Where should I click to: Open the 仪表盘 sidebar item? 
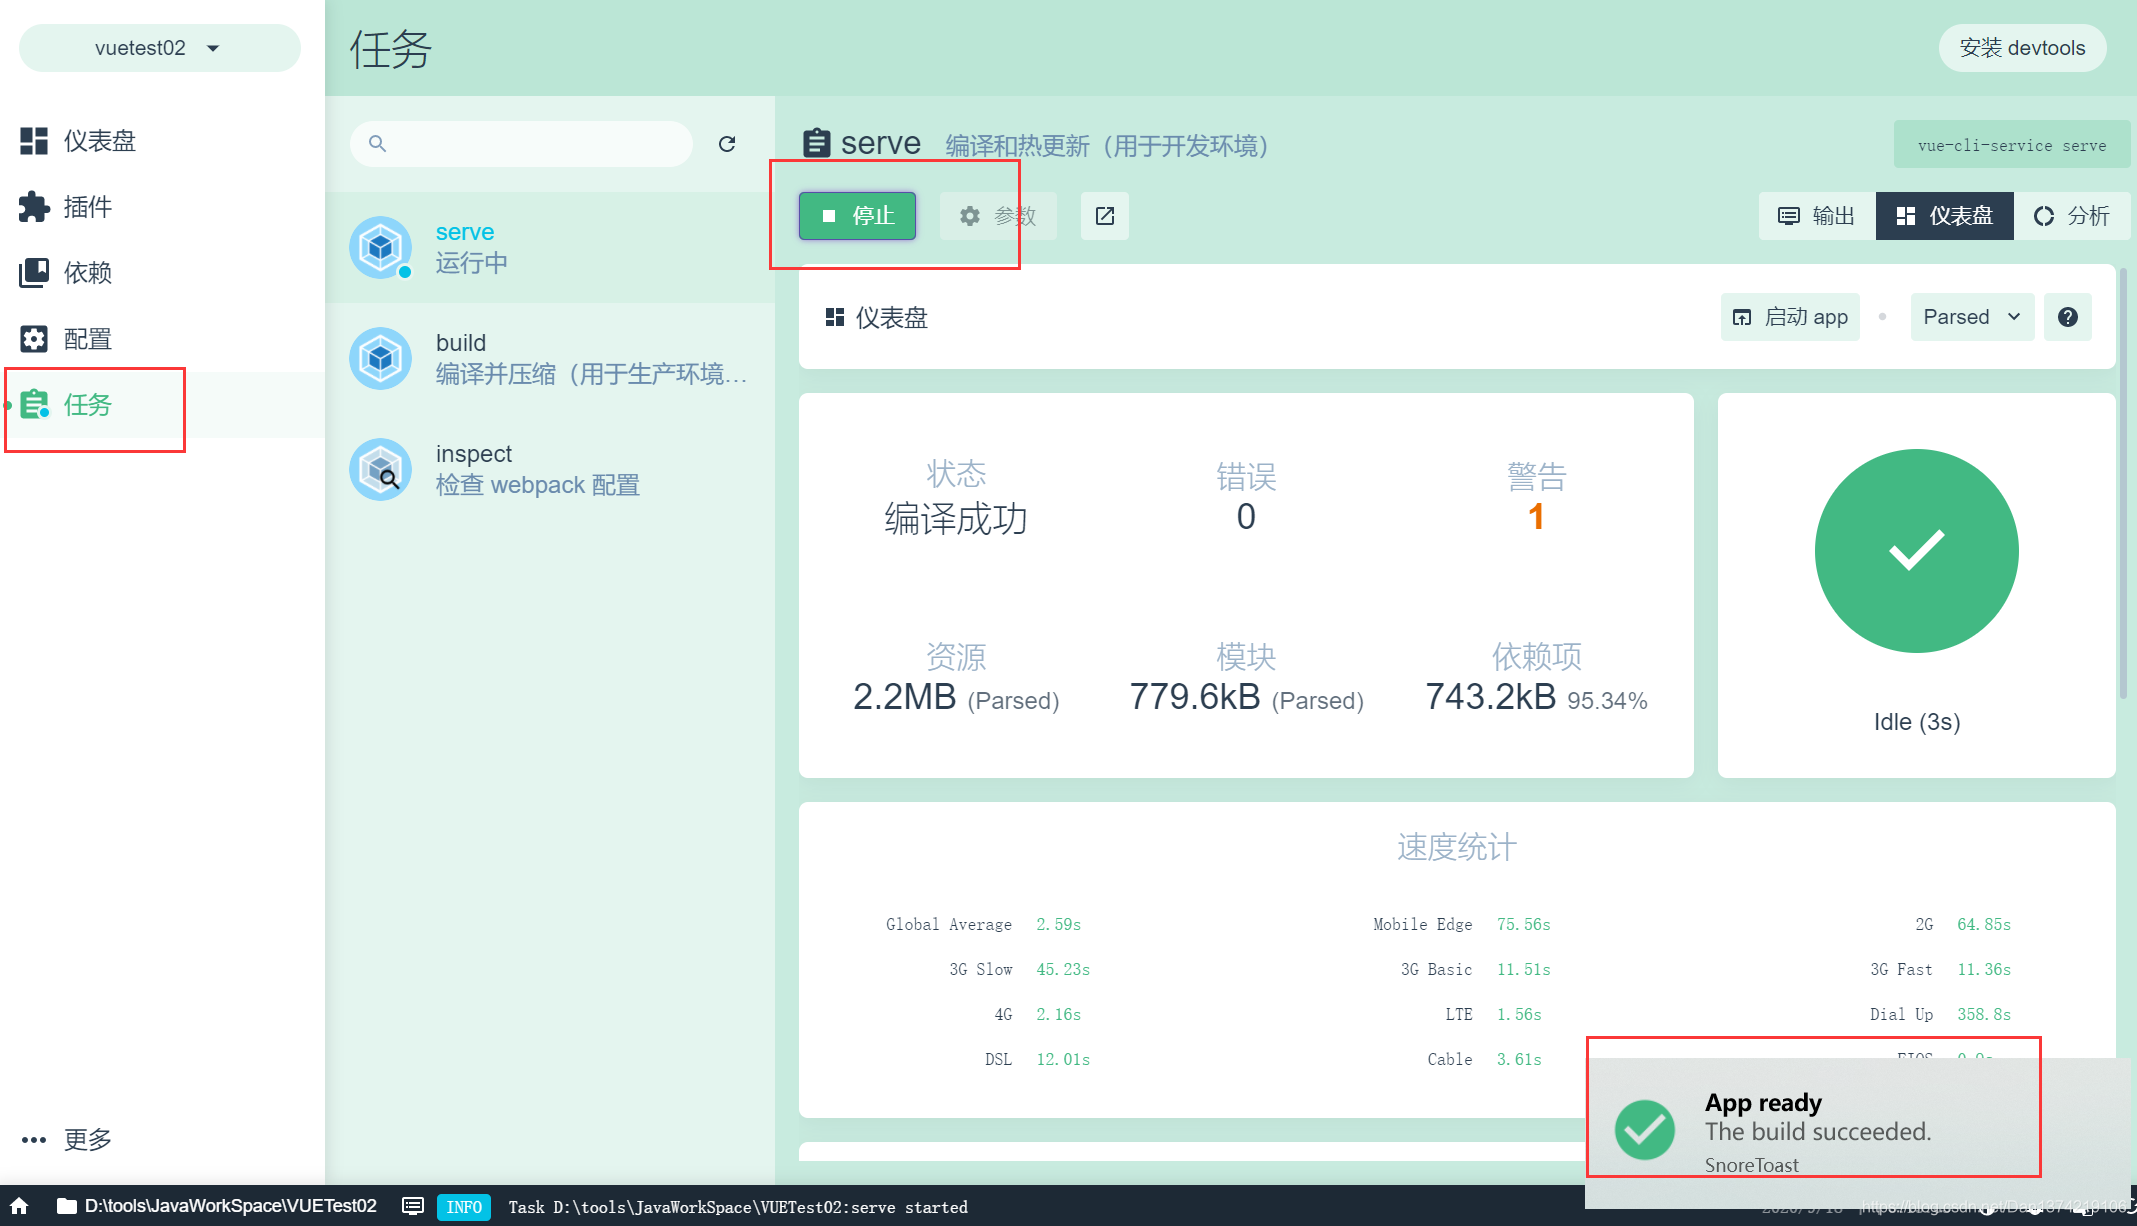tap(162, 141)
